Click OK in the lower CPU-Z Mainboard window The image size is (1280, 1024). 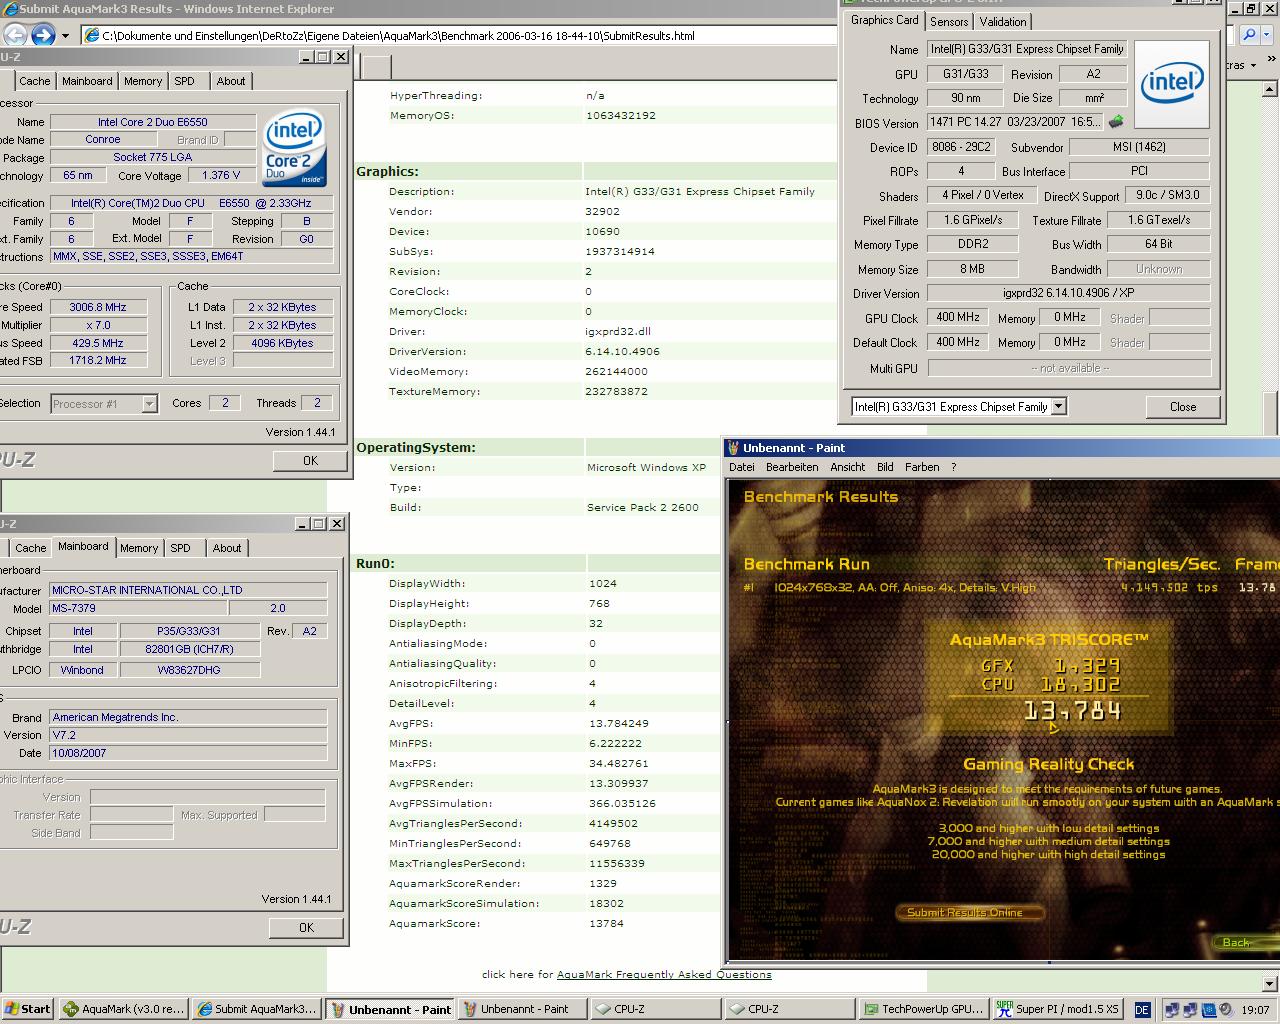click(306, 927)
